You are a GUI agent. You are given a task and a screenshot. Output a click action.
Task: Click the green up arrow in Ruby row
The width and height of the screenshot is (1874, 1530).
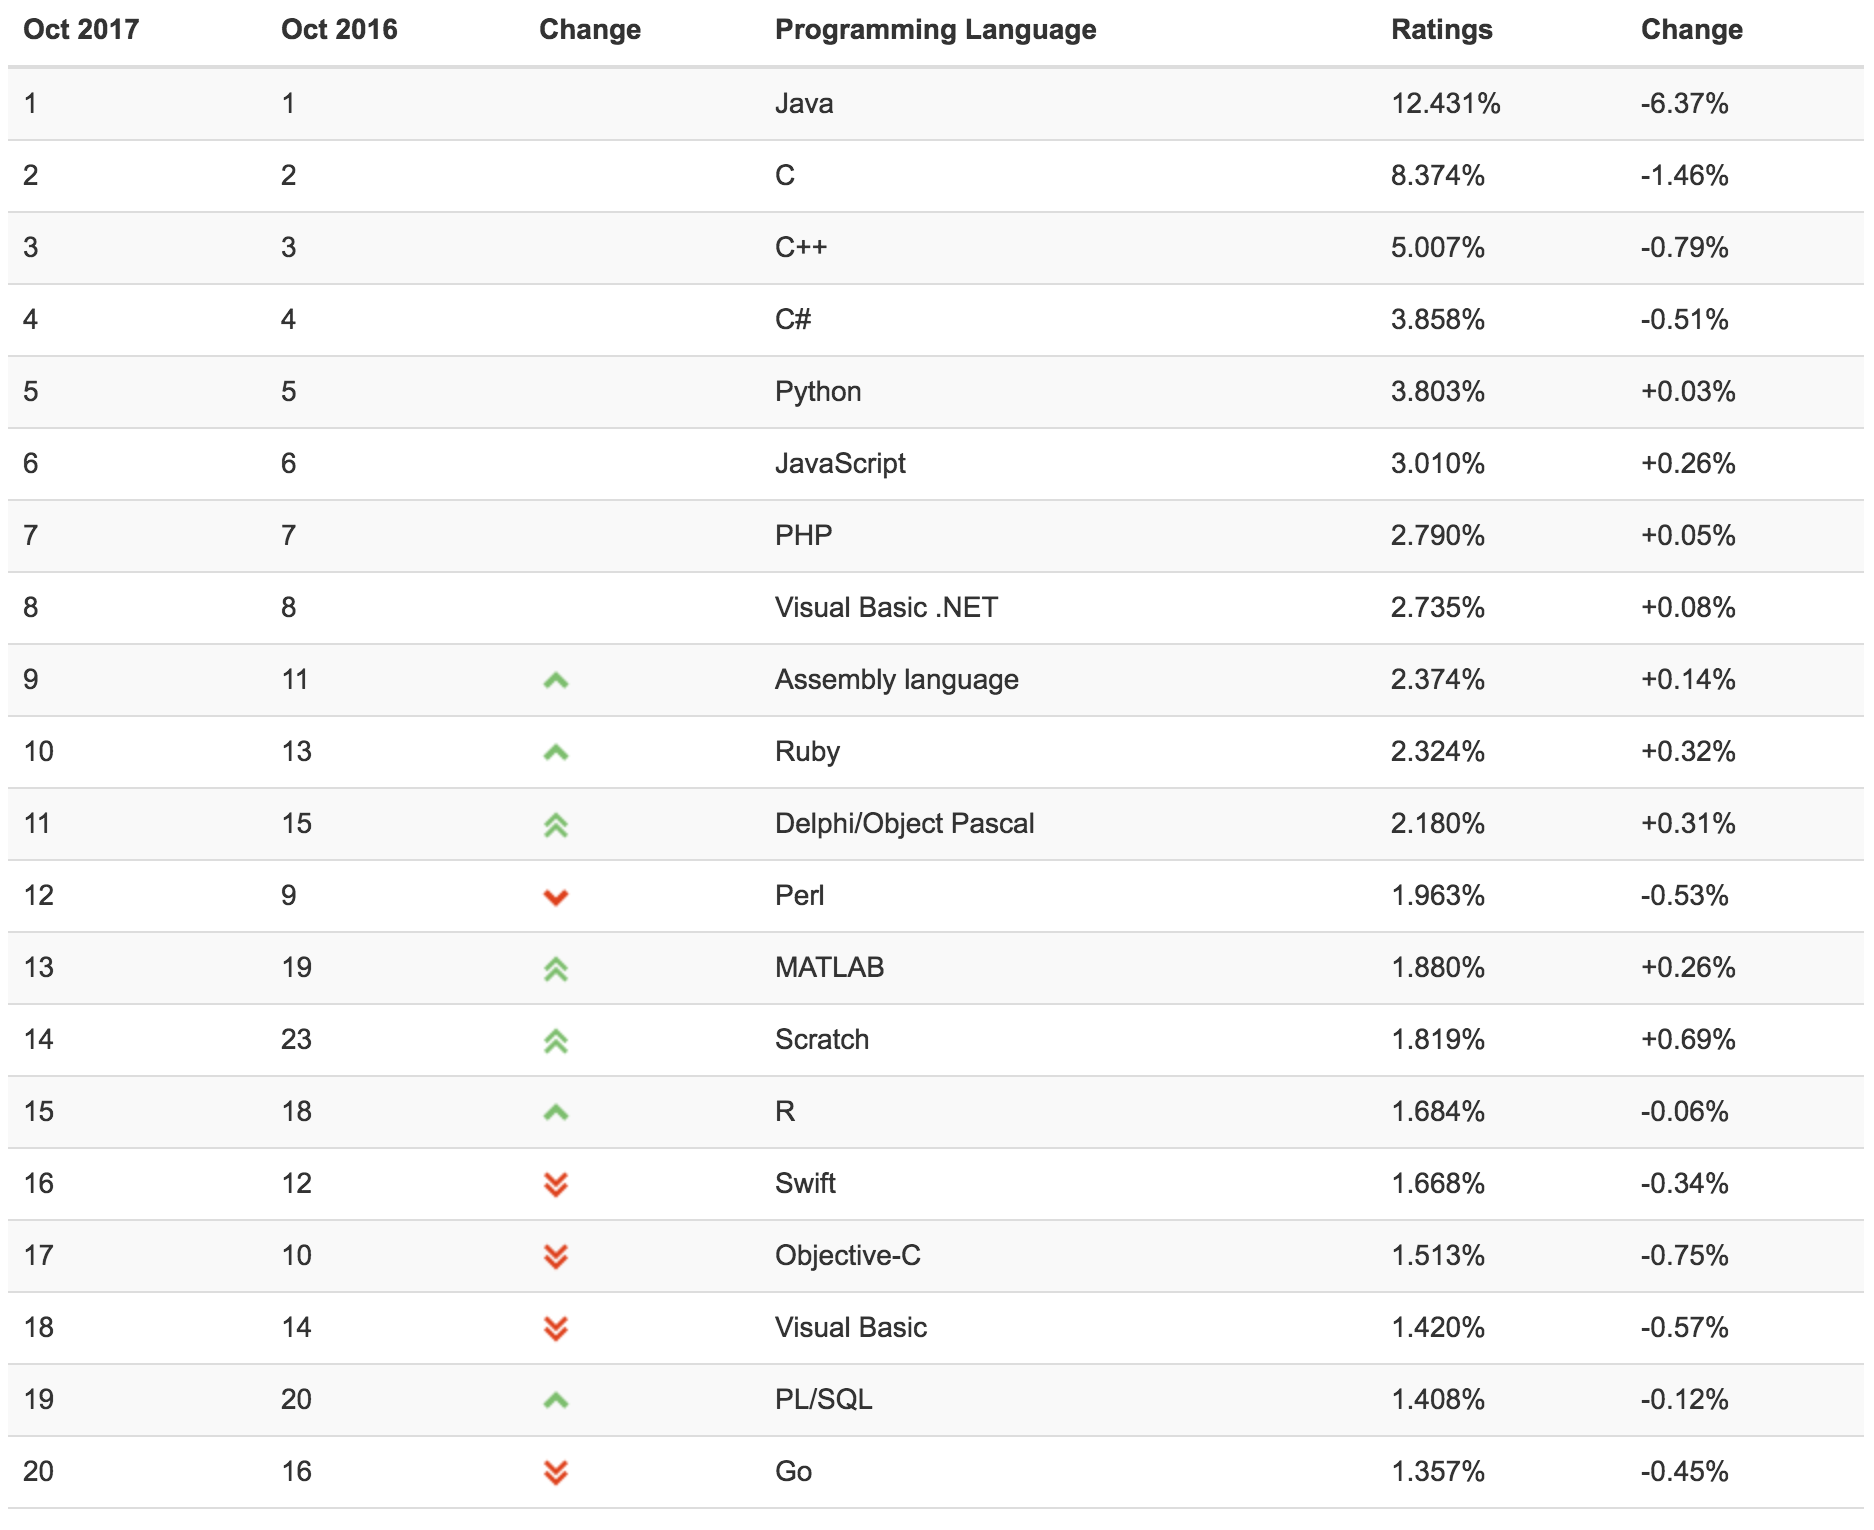coord(555,753)
